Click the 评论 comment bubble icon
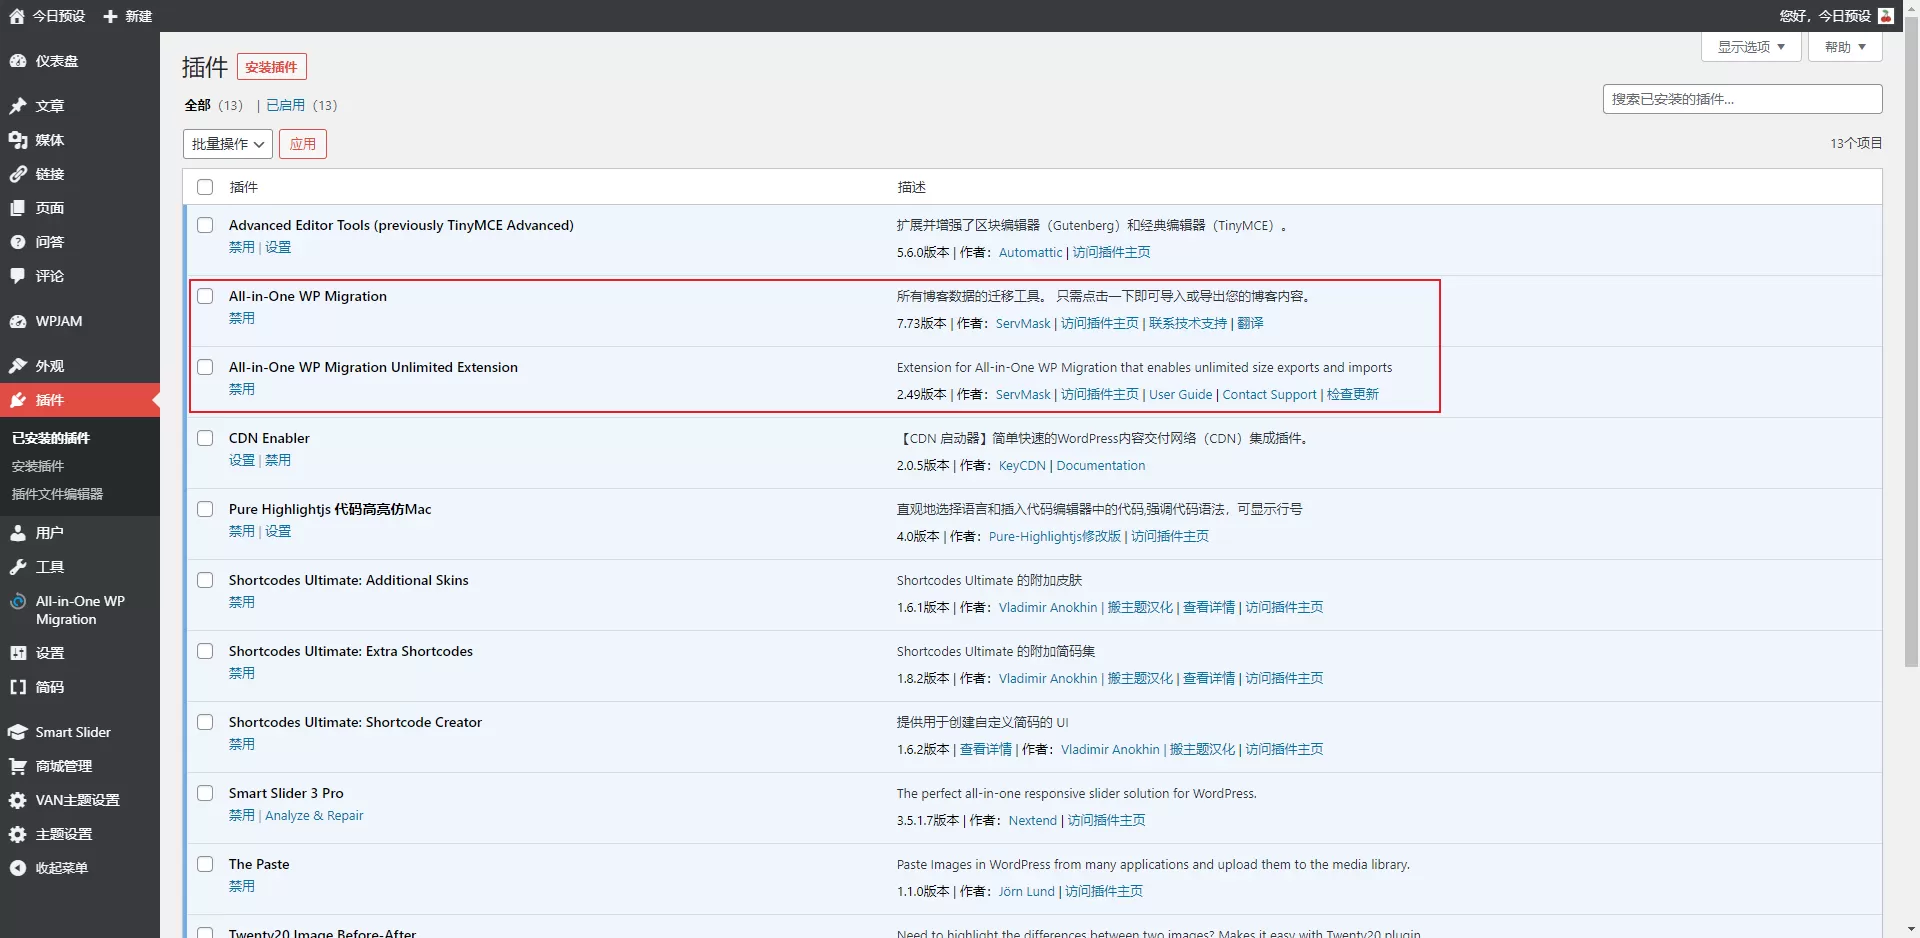Screen dimensions: 1920x938 [18, 276]
